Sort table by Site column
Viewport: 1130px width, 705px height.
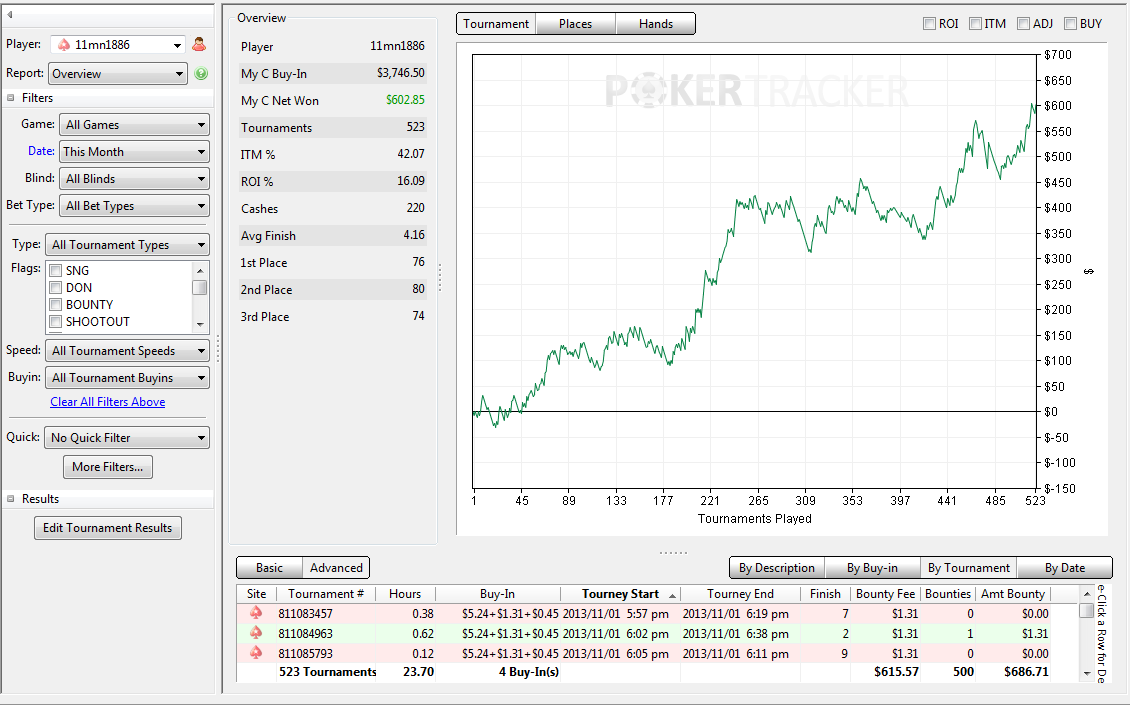click(x=257, y=594)
